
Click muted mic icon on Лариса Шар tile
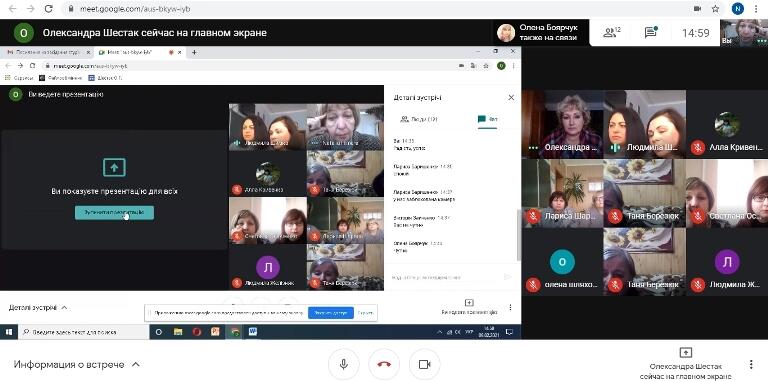click(x=533, y=215)
